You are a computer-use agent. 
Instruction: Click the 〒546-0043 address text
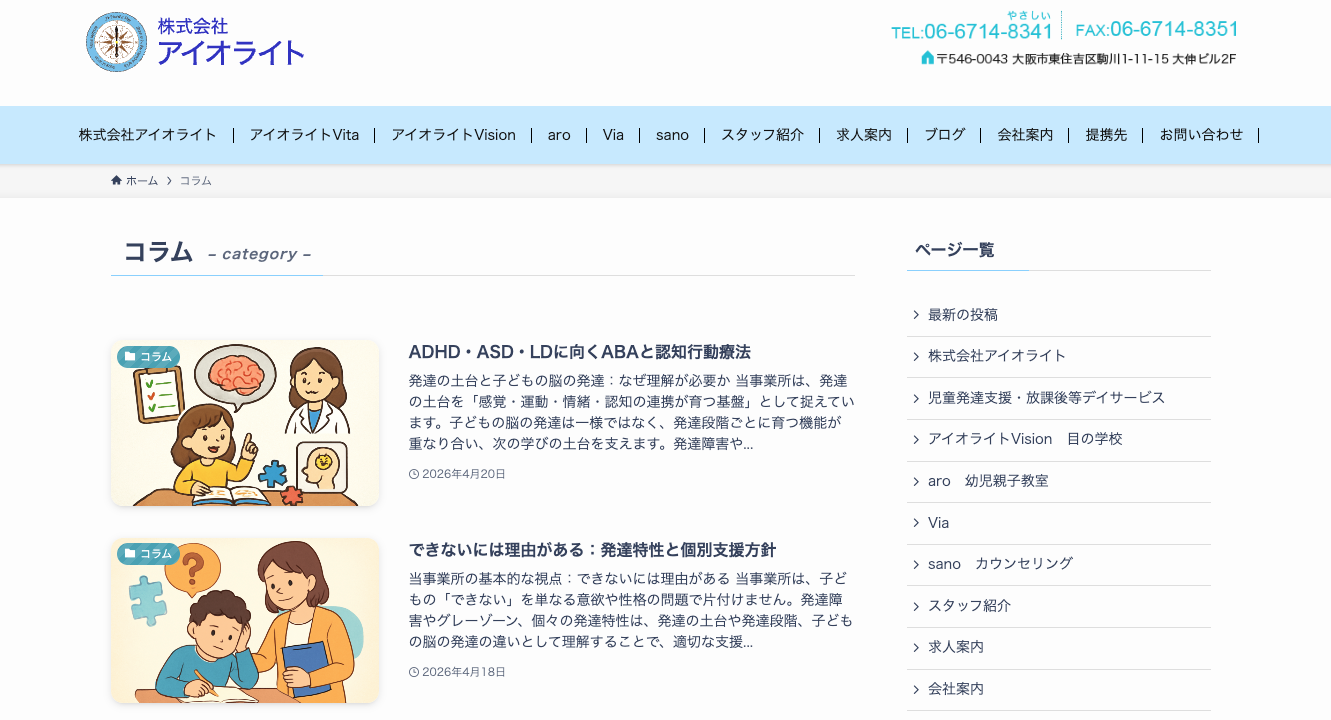[x=1086, y=59]
